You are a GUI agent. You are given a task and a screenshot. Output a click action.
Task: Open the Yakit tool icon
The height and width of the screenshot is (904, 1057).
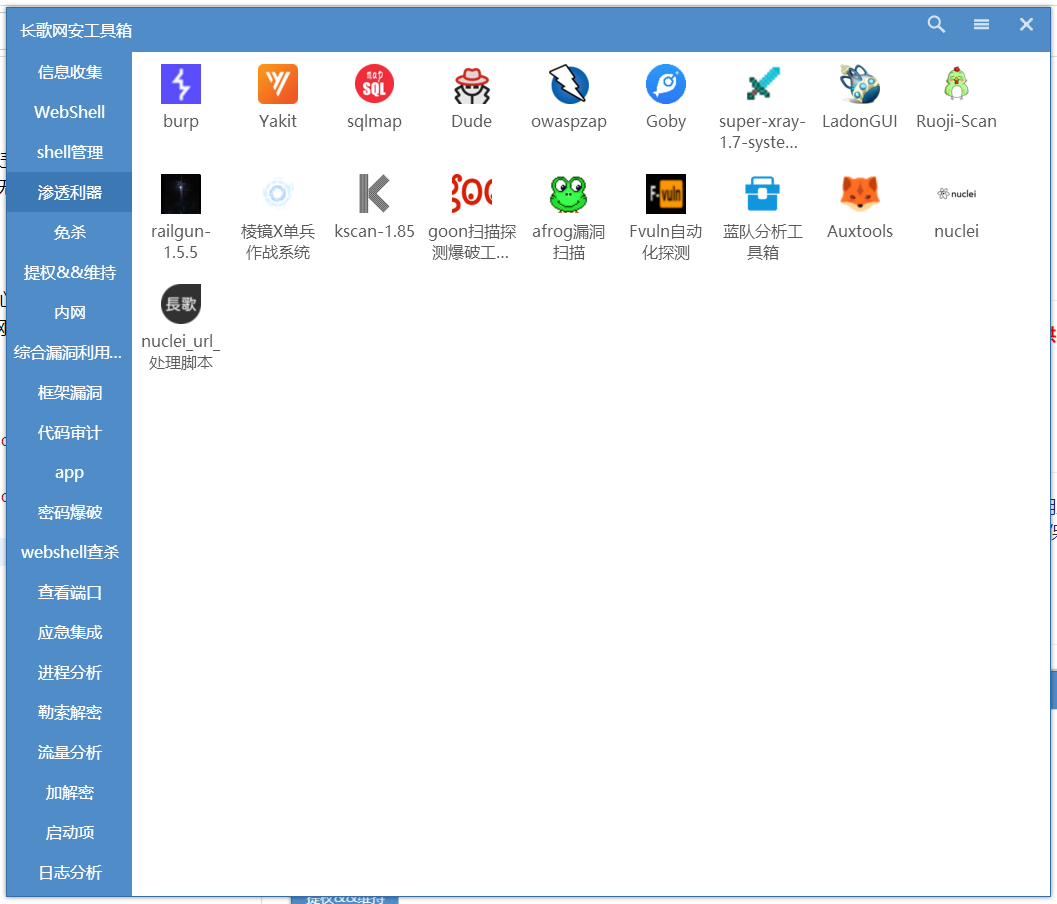(278, 84)
